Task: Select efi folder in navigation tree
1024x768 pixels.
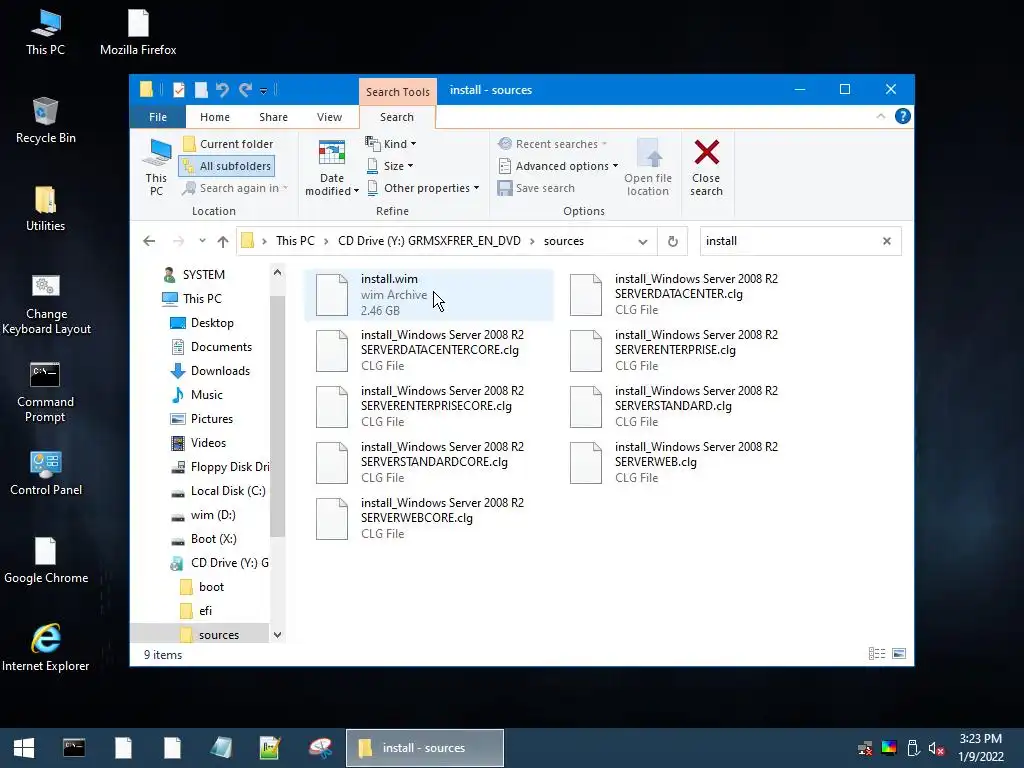Action: point(205,611)
